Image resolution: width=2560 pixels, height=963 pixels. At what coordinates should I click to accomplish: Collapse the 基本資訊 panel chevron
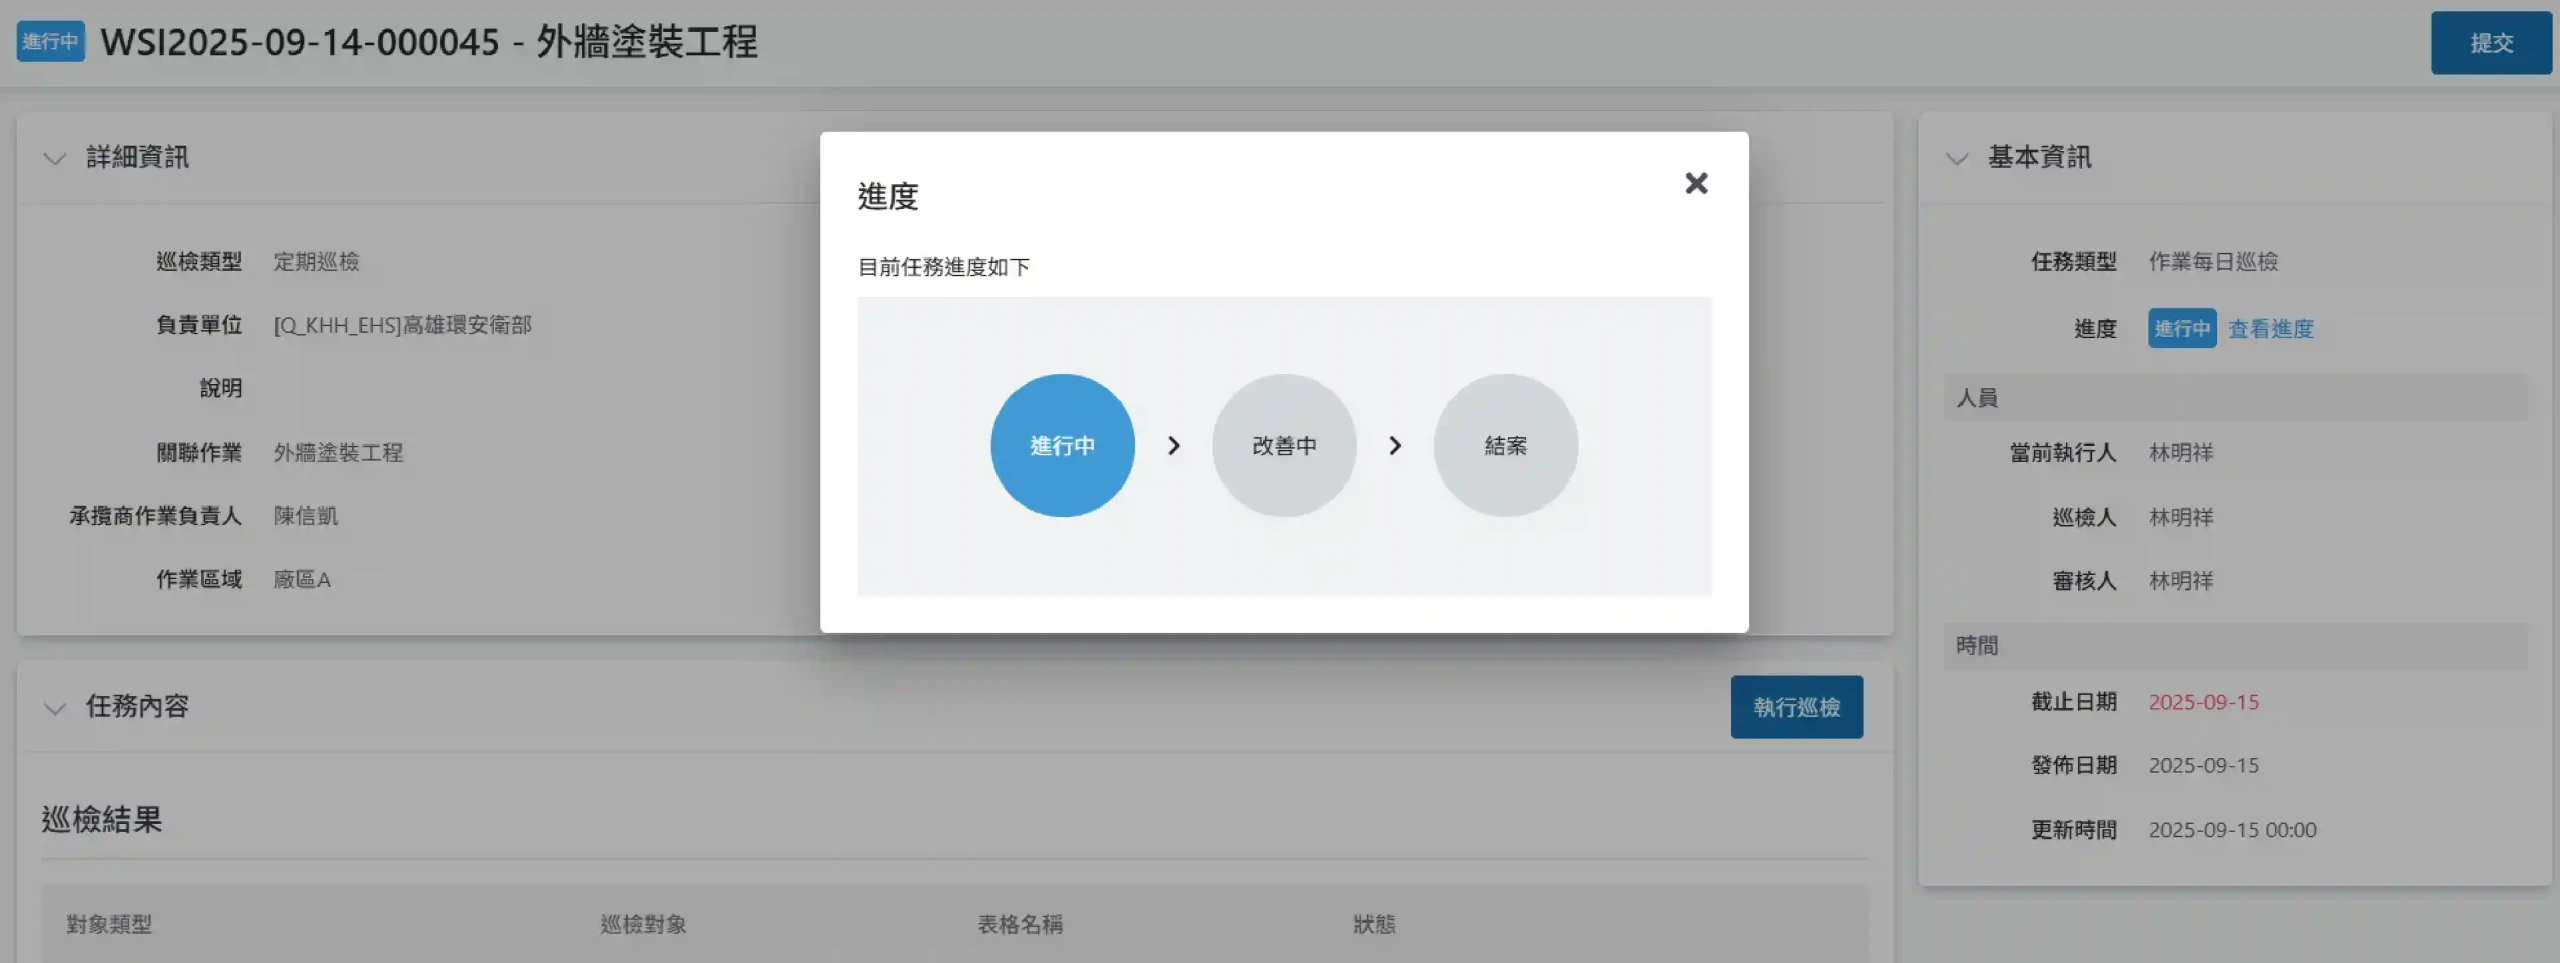tap(1957, 158)
